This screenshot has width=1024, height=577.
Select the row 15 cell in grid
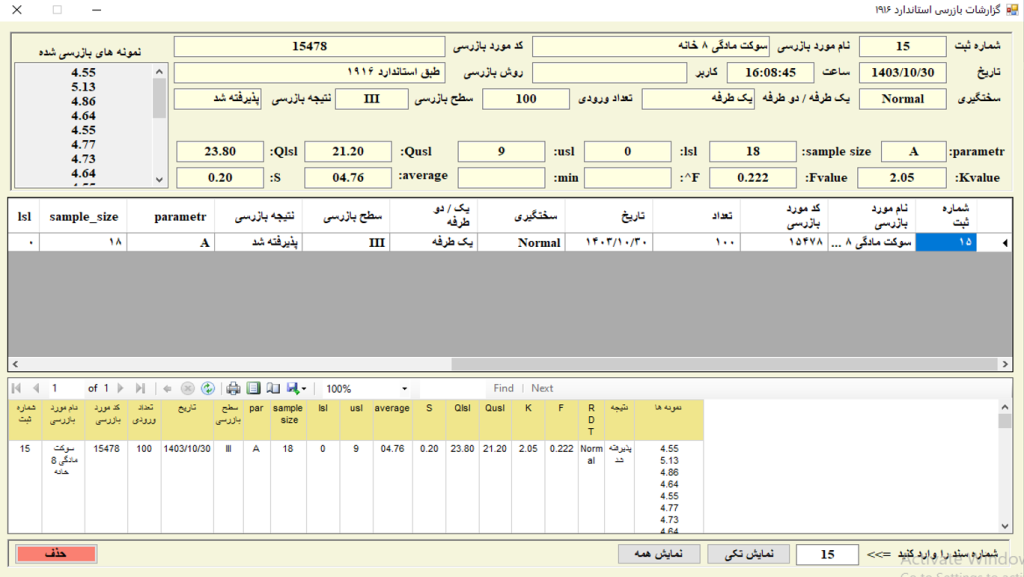coord(945,242)
